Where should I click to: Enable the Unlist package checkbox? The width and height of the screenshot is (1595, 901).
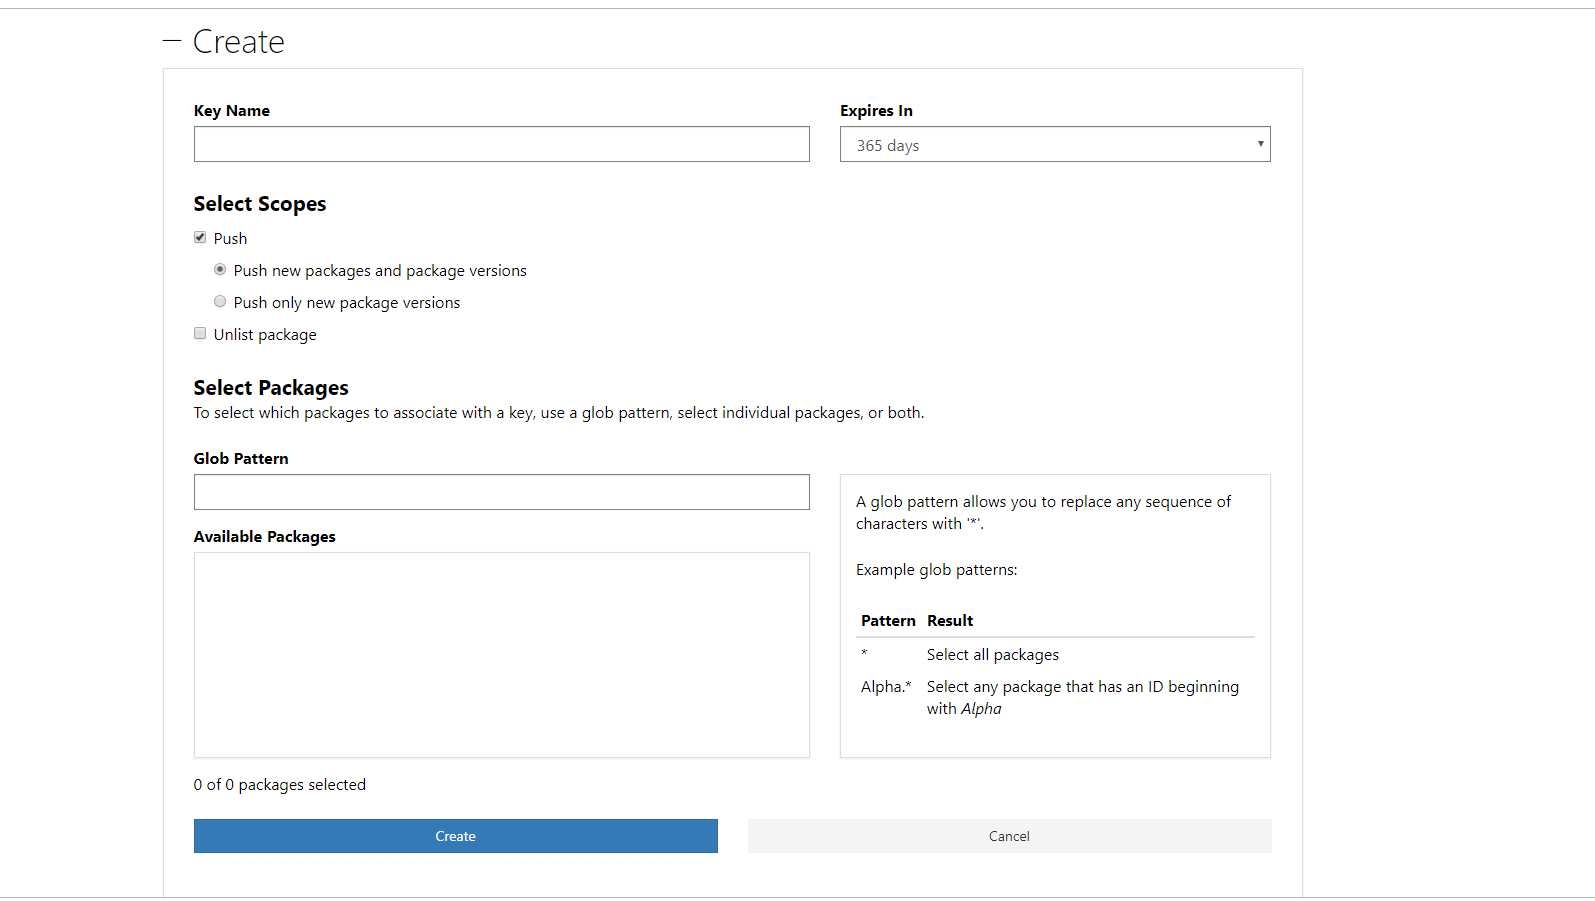[x=200, y=333]
